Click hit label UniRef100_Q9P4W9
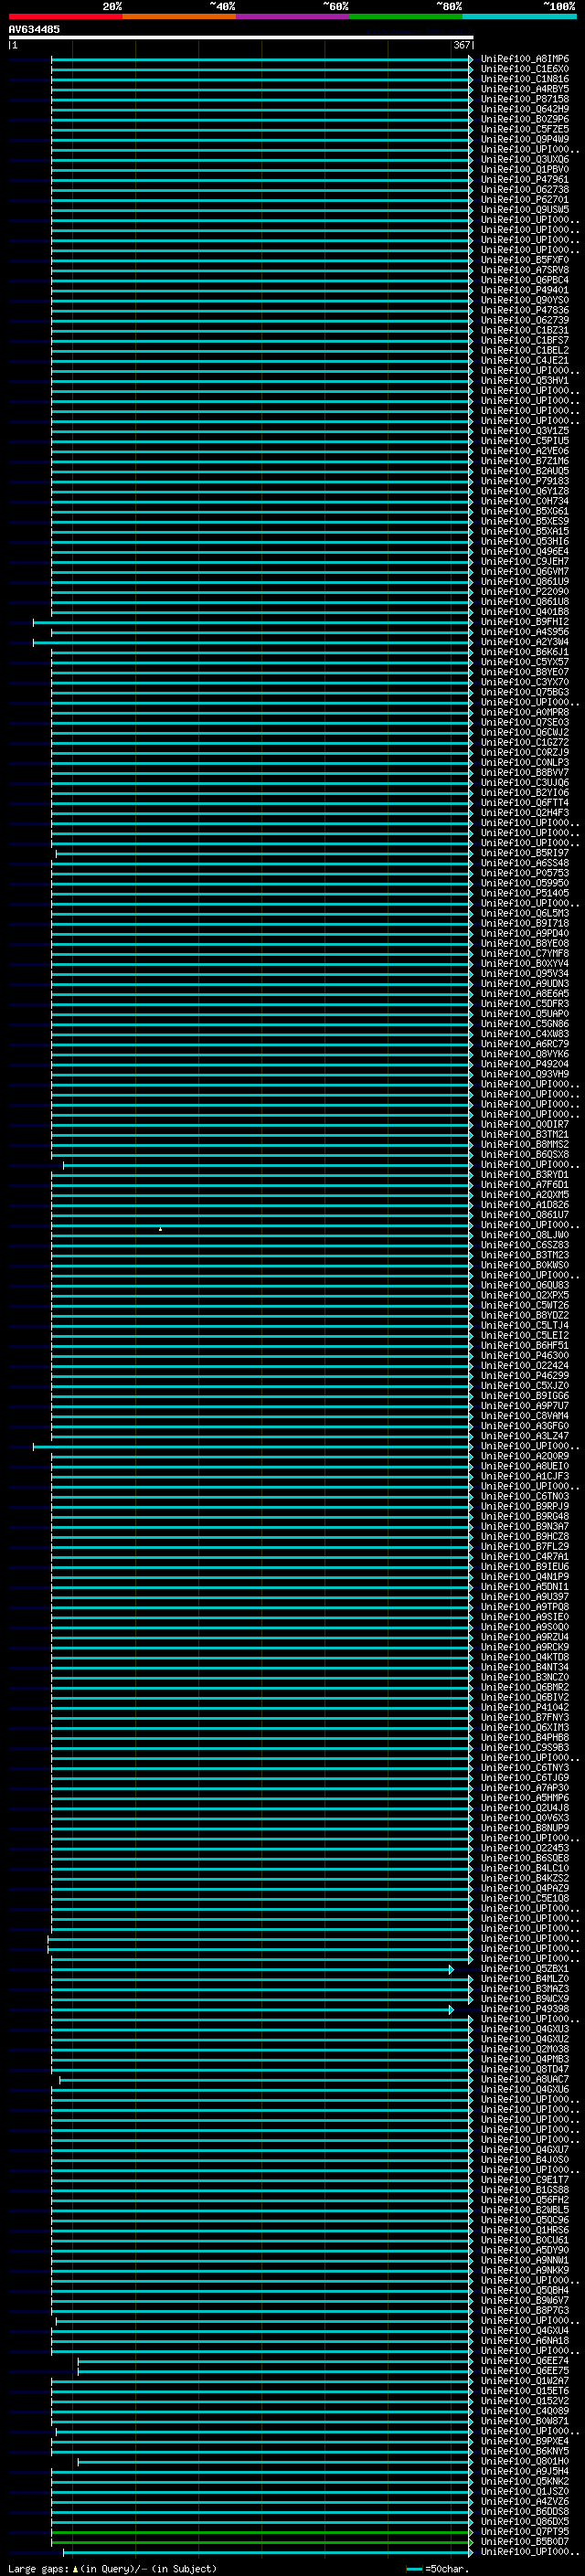585x2576 pixels. (525, 139)
